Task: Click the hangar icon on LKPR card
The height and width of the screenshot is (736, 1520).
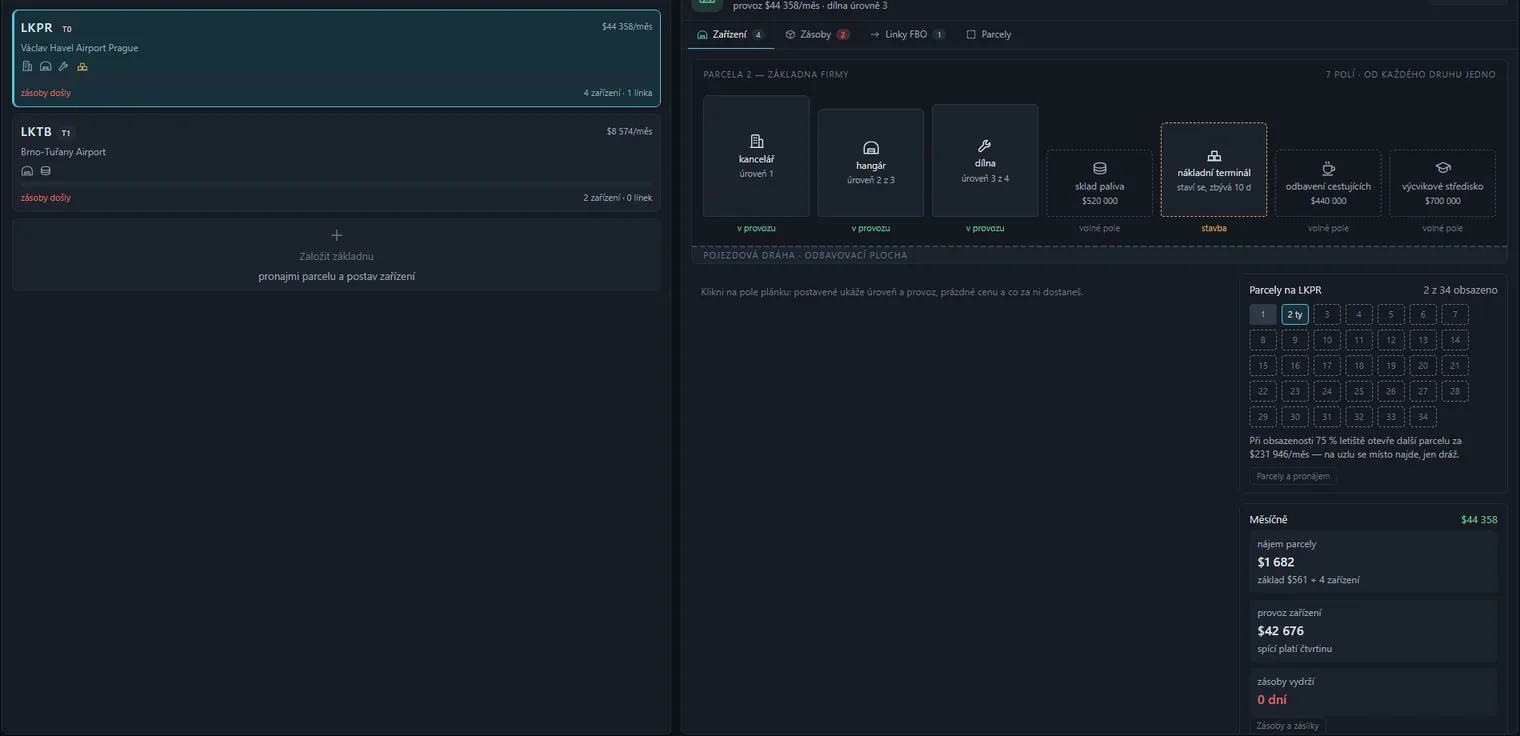Action: pos(45,66)
